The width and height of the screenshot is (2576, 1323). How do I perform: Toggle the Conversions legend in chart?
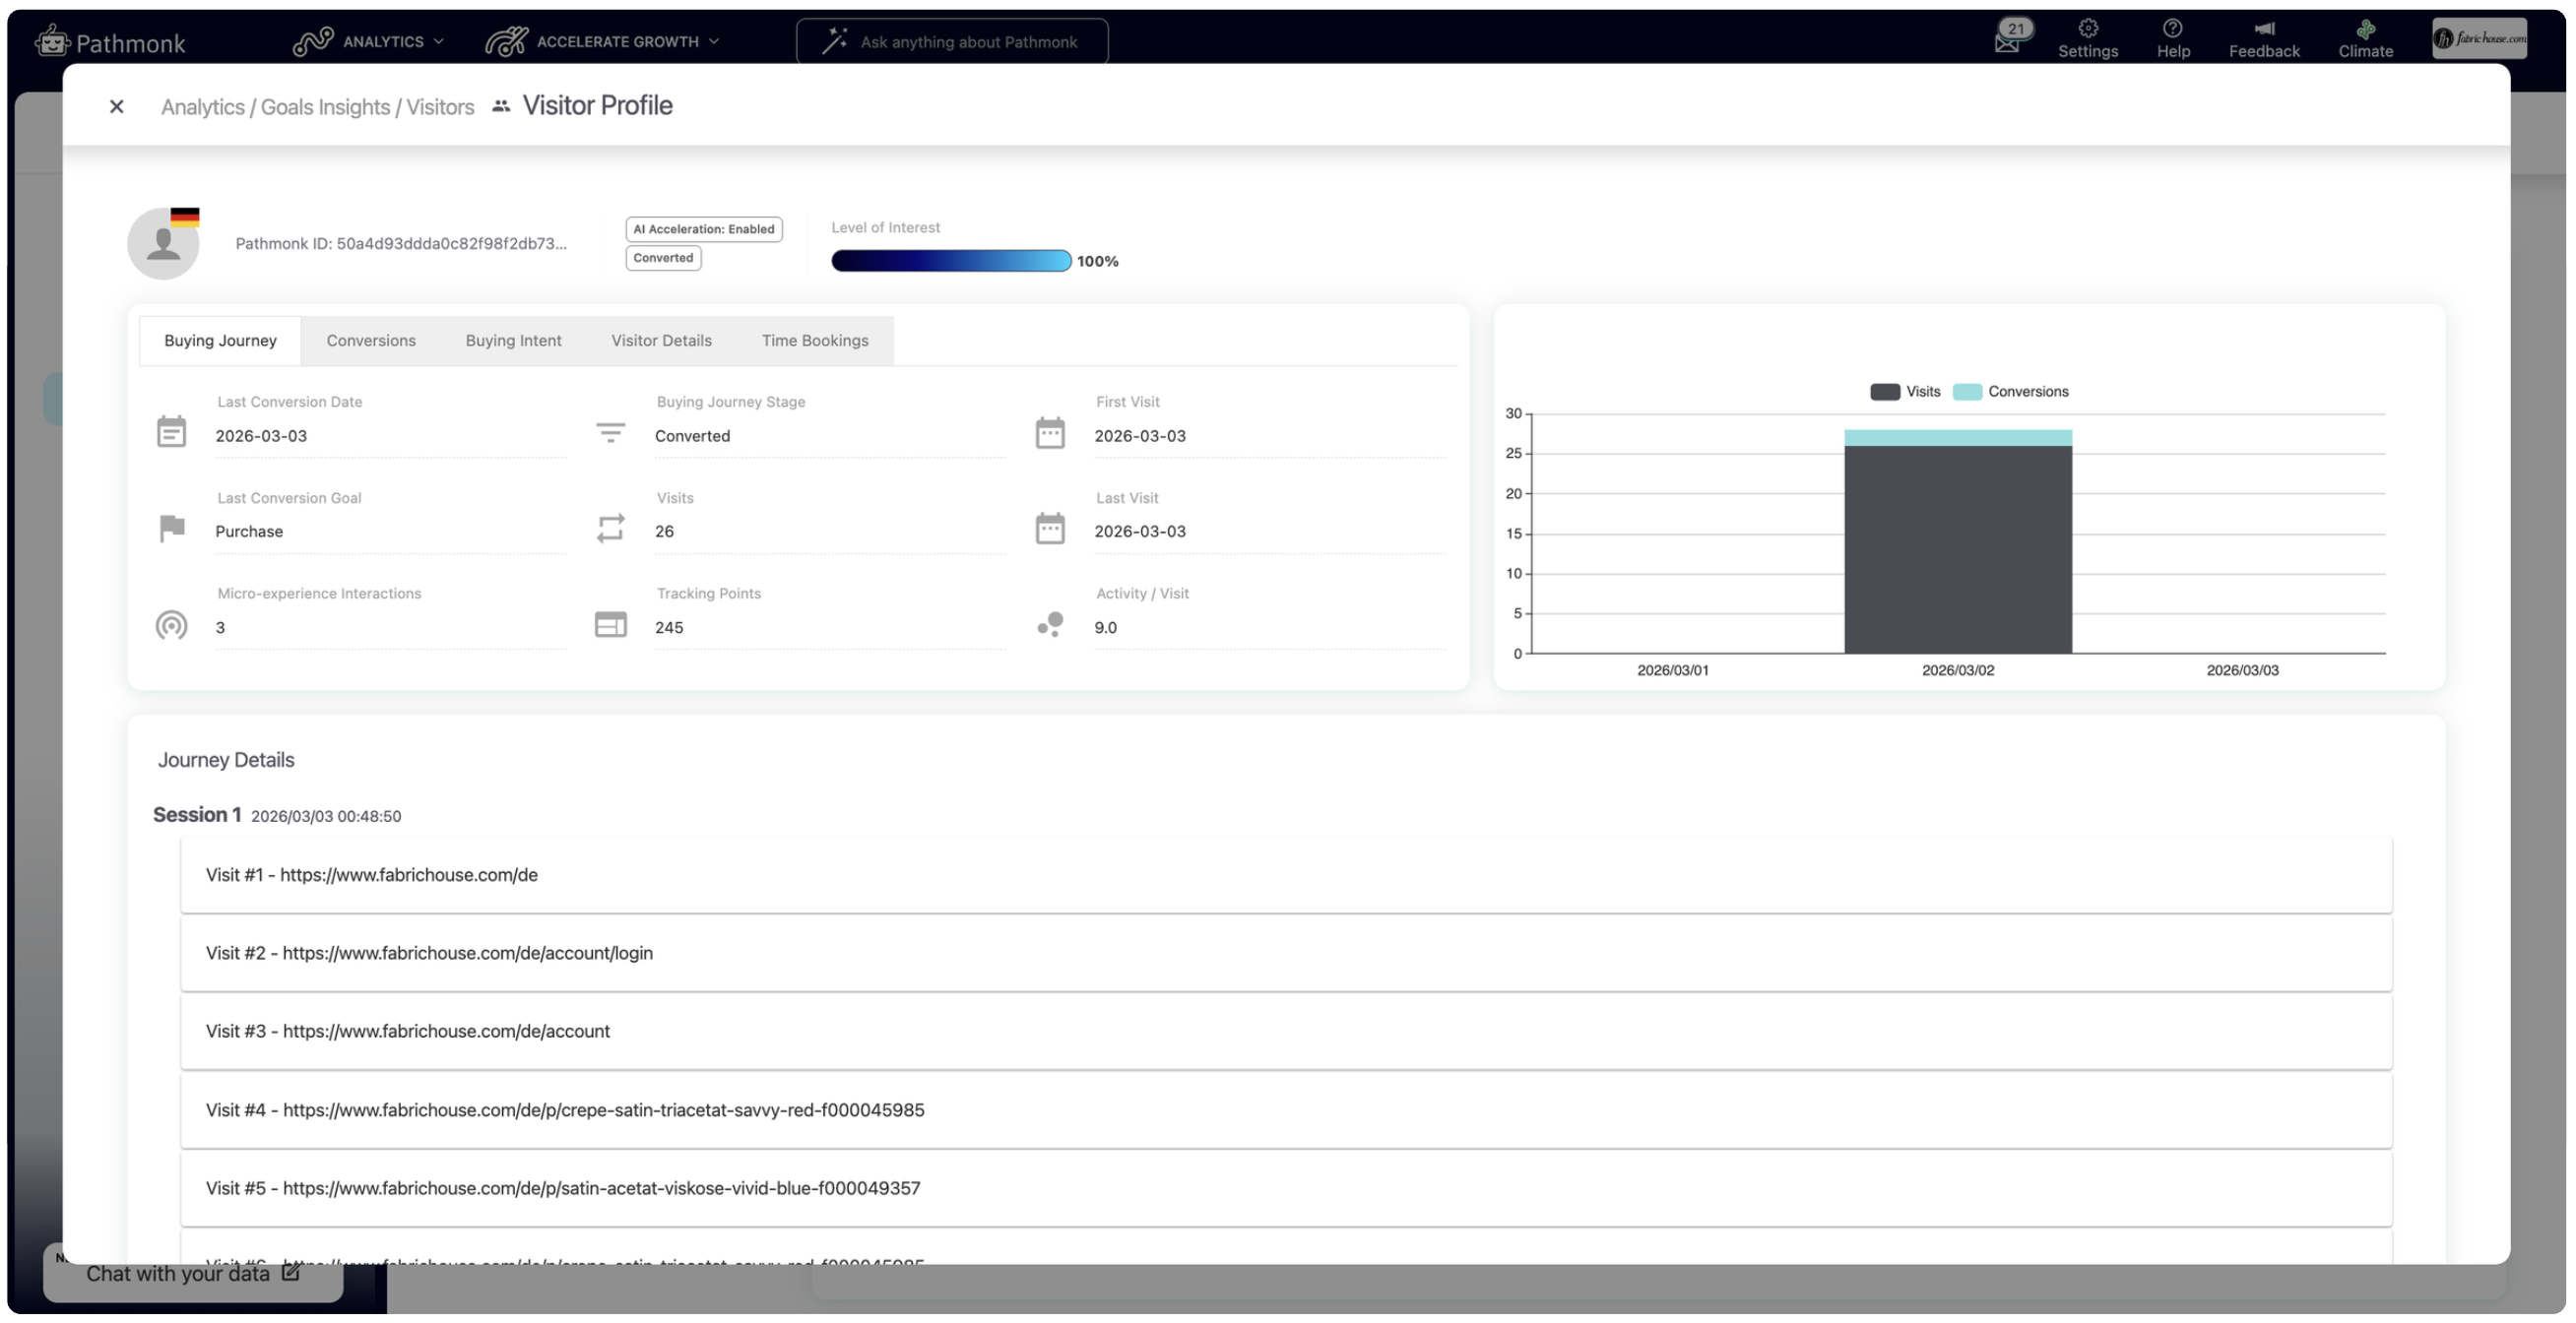pos(2010,392)
